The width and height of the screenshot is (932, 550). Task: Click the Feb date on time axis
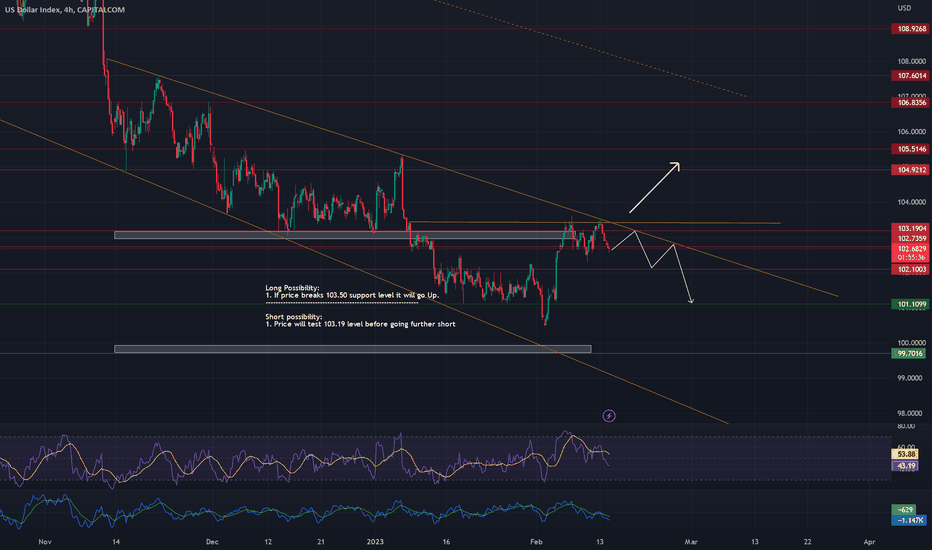tap(536, 542)
